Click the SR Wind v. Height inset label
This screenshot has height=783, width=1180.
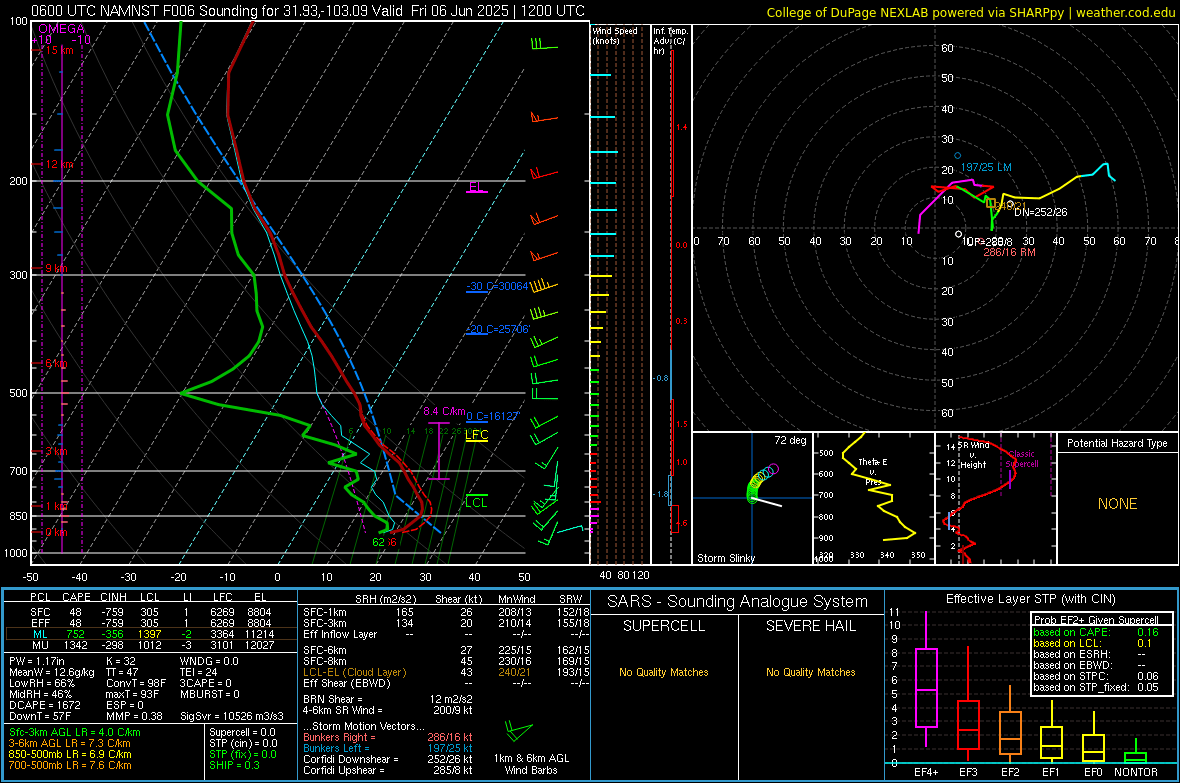973,455
